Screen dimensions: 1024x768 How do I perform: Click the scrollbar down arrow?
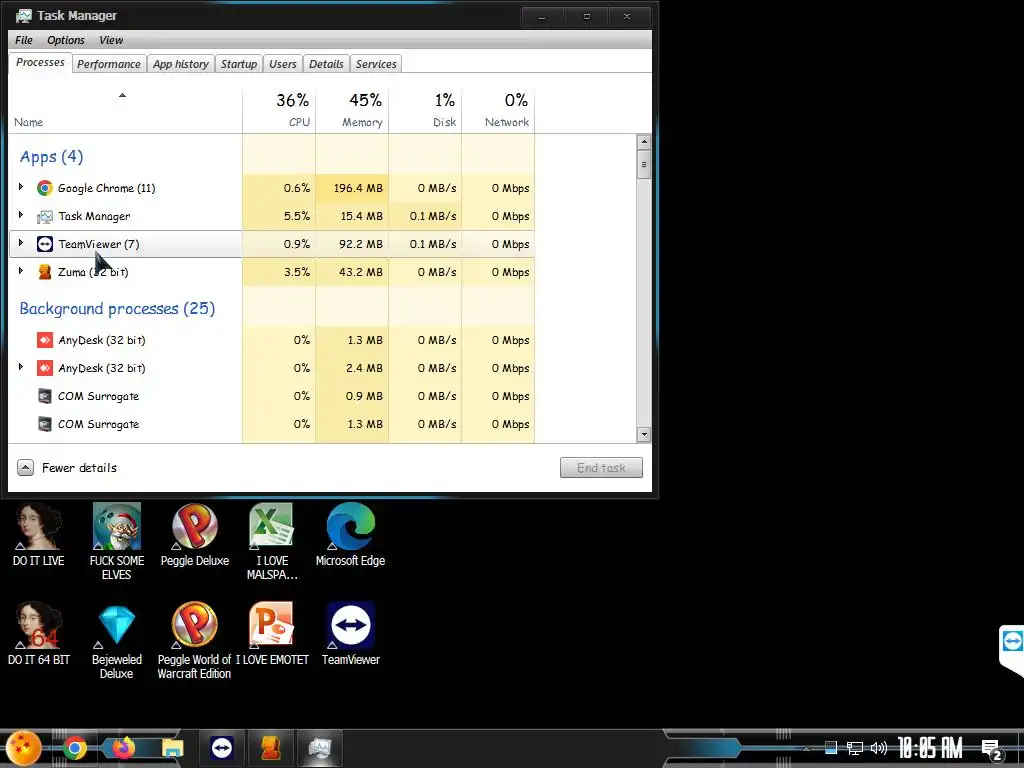[644, 434]
